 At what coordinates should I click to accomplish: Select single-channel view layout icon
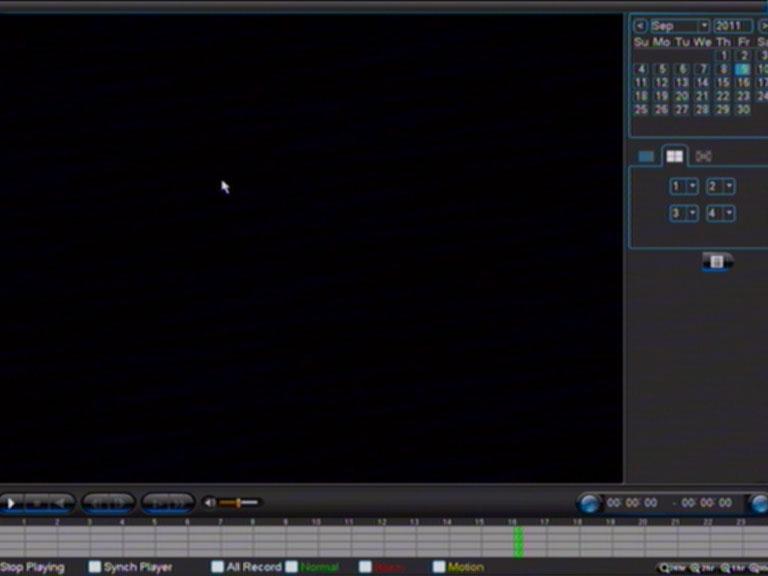646,156
